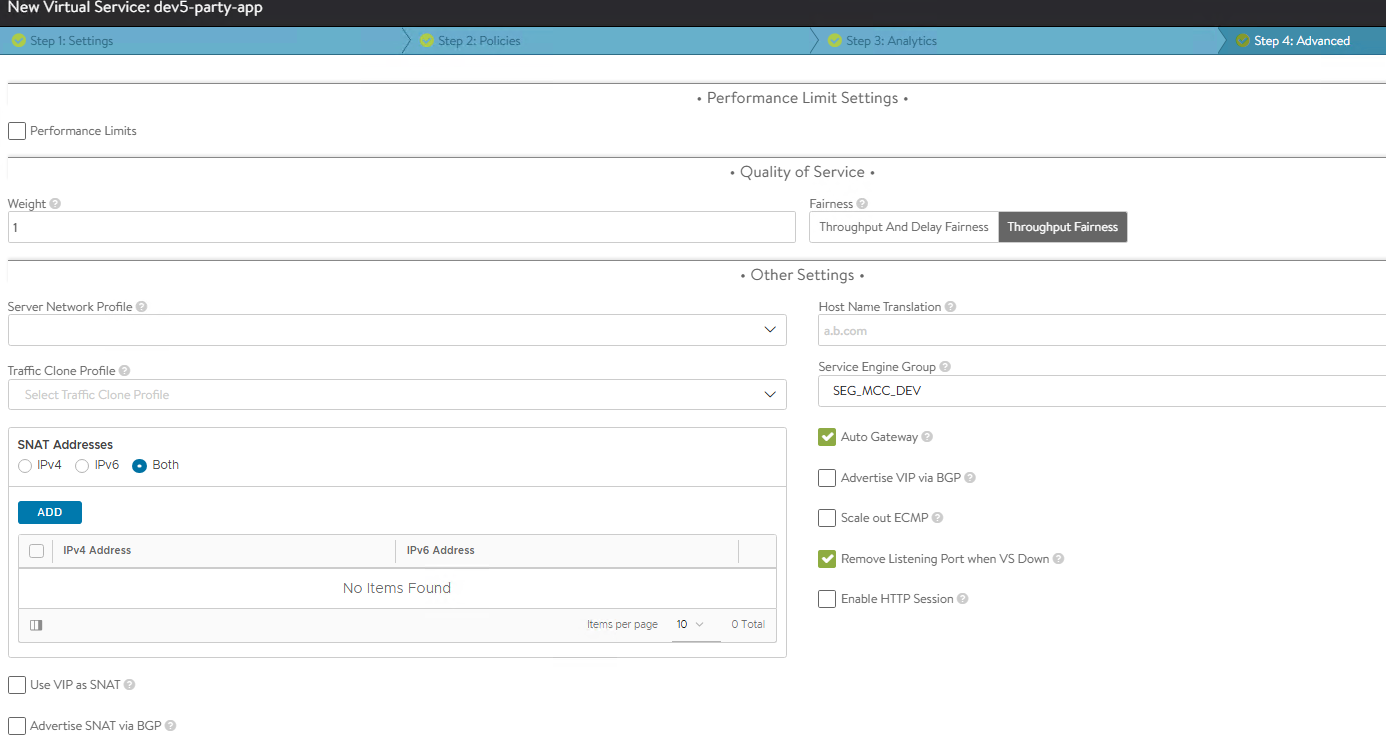Open the Server Network Profile dropdown
The width and height of the screenshot is (1386, 745).
point(397,330)
